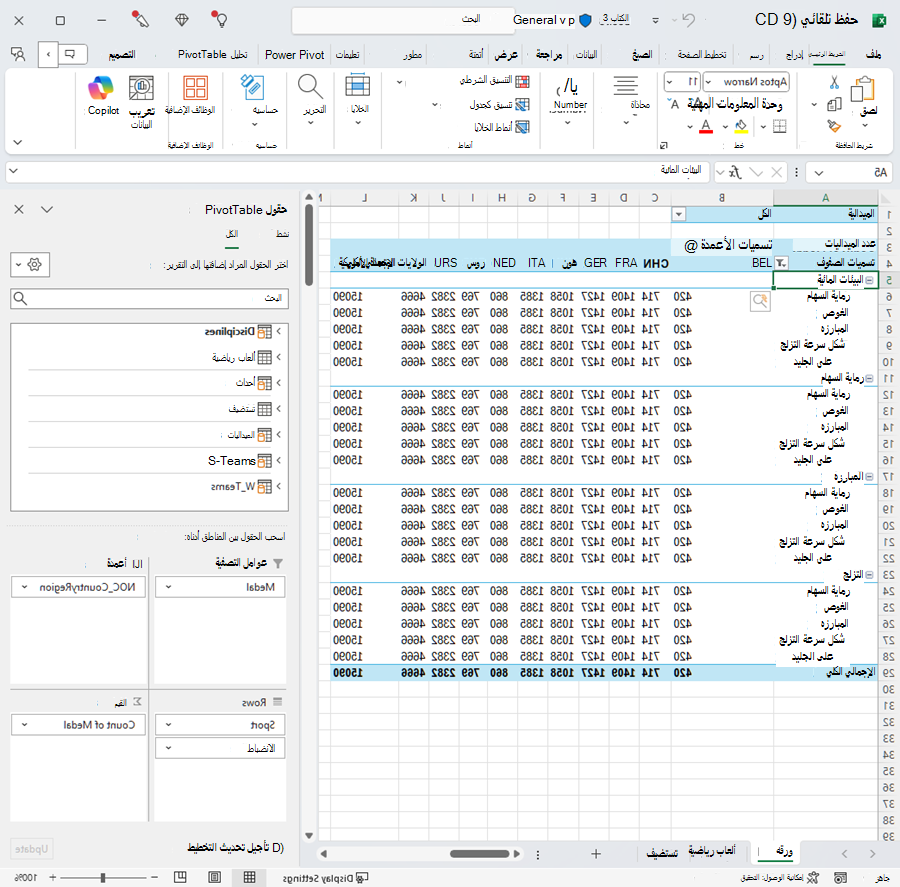
Task: Switch to Normal view in status bar
Action: pyautogui.click(x=250, y=877)
